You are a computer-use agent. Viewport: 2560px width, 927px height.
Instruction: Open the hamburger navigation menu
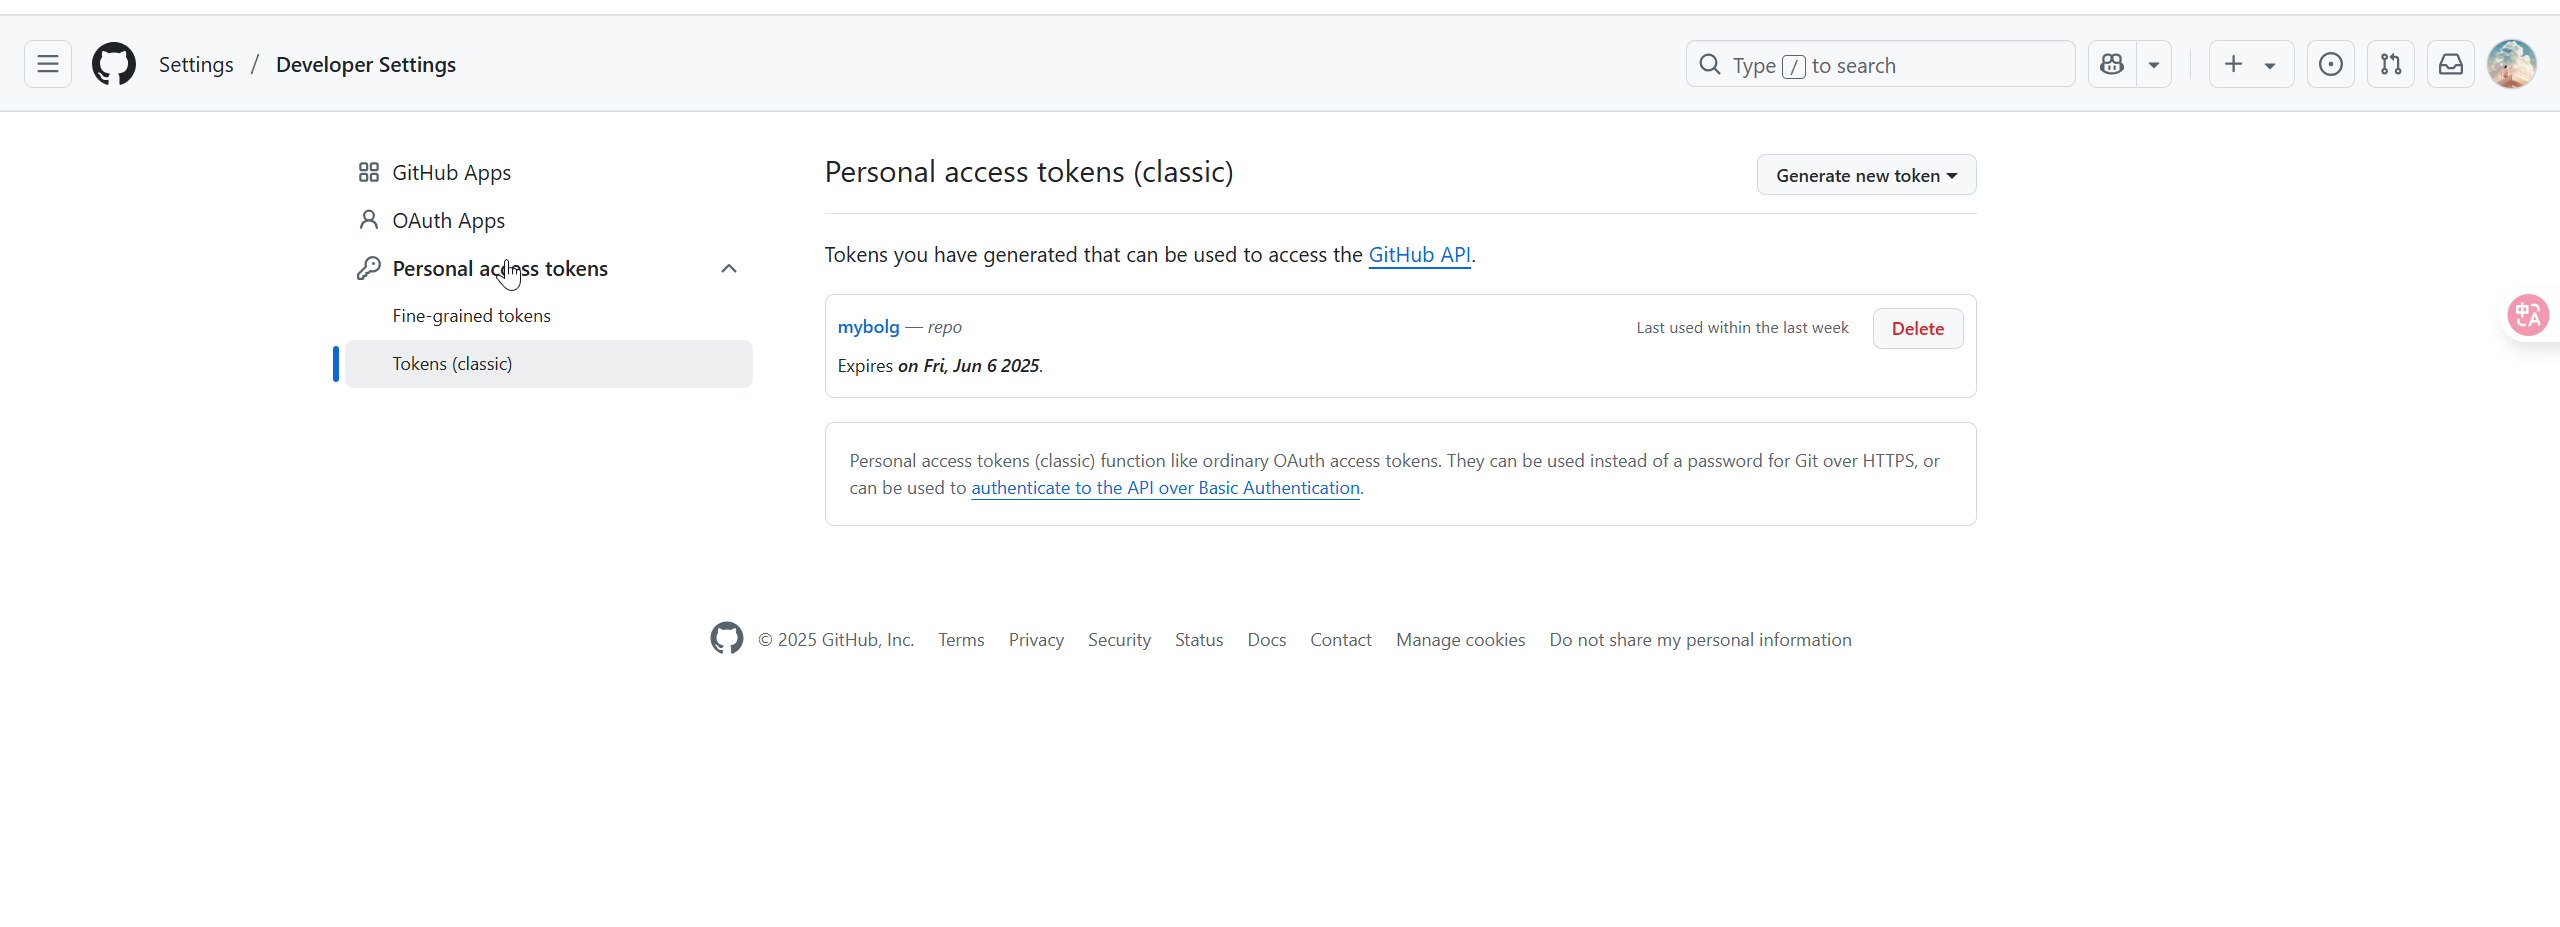click(48, 65)
